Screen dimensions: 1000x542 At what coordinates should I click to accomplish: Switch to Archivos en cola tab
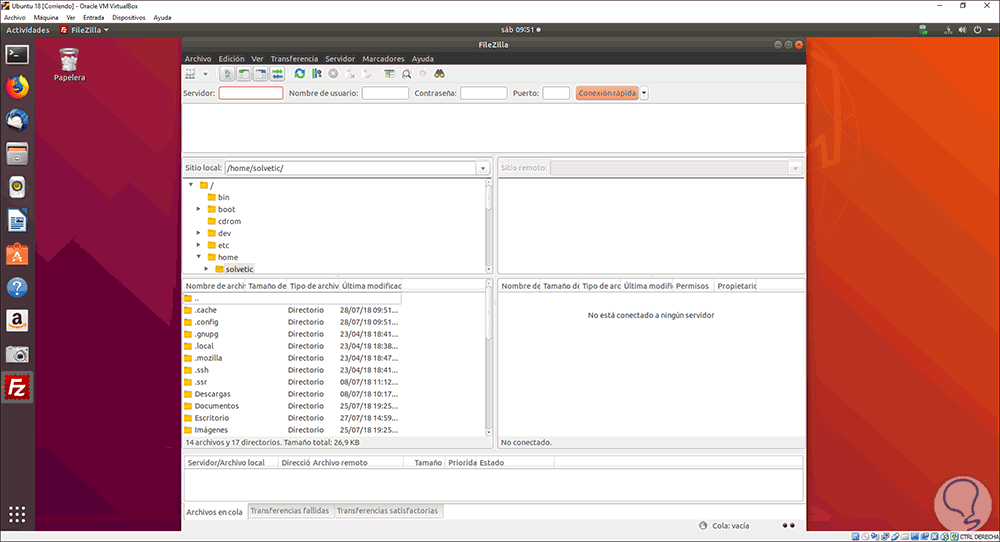pyautogui.click(x=214, y=511)
